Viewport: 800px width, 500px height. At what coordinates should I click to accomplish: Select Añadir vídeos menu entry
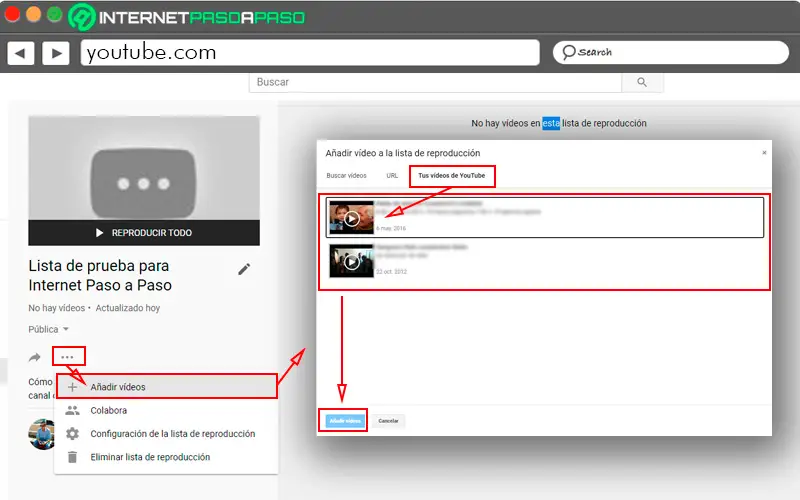point(166,387)
